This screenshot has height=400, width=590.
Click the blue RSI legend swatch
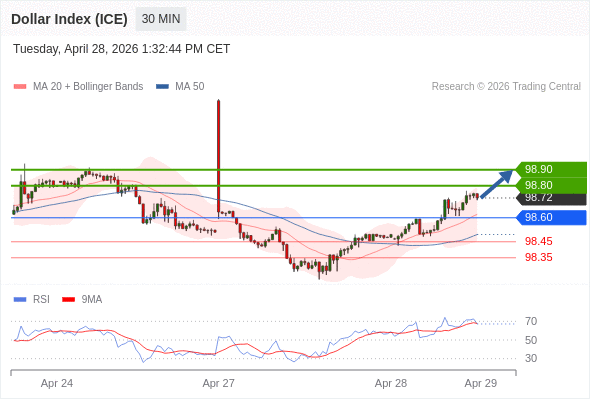tap(20, 300)
